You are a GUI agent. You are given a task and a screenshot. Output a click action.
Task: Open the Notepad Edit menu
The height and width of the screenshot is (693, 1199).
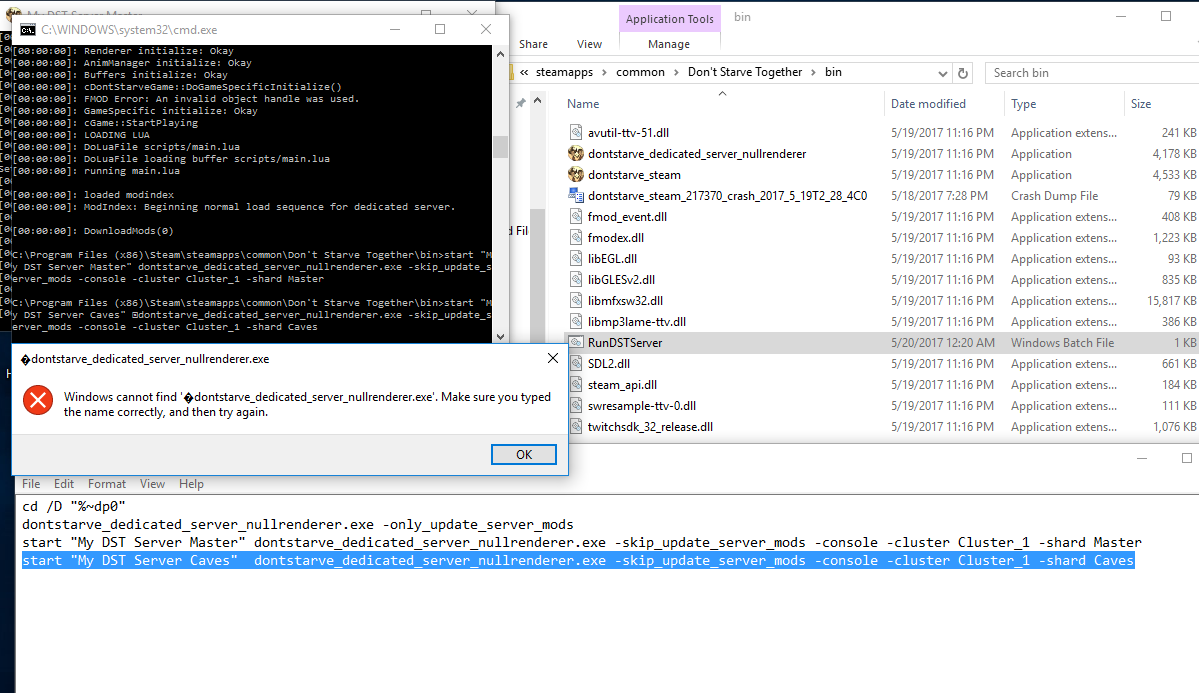pos(64,484)
